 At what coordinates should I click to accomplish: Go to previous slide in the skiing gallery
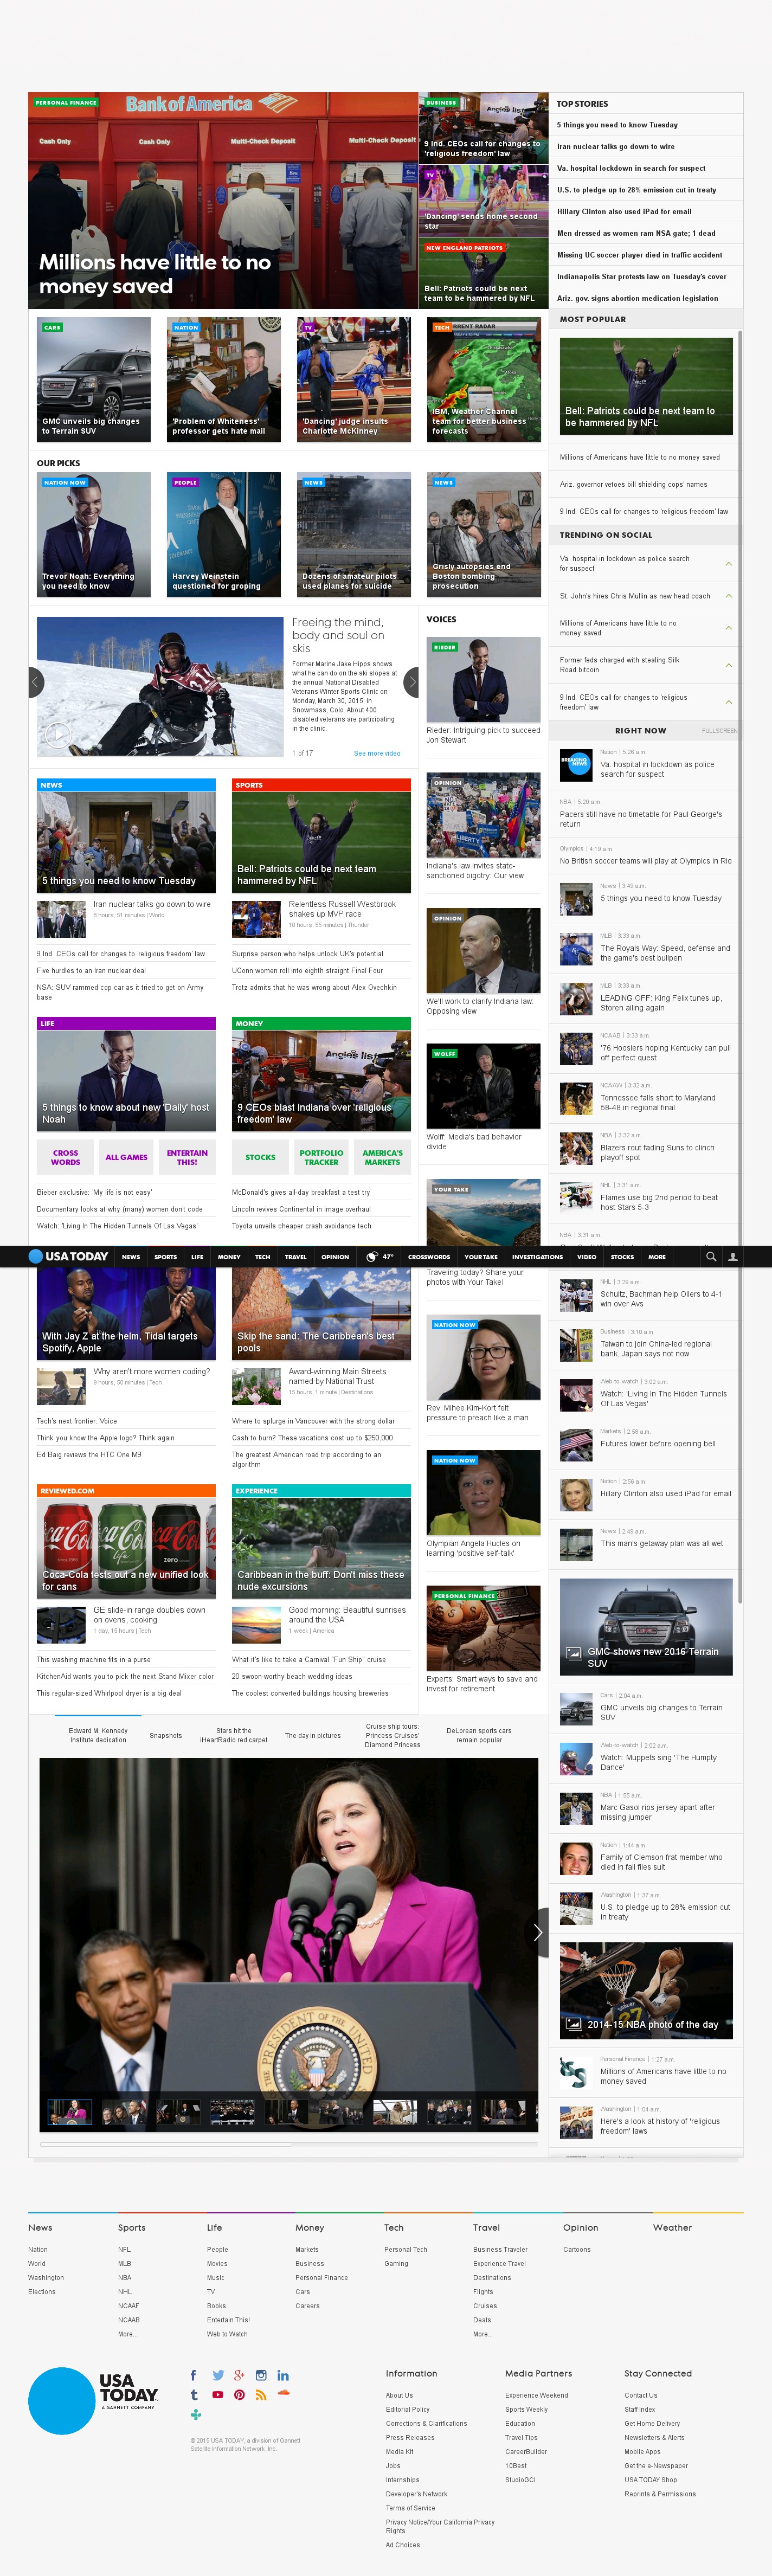(x=35, y=682)
